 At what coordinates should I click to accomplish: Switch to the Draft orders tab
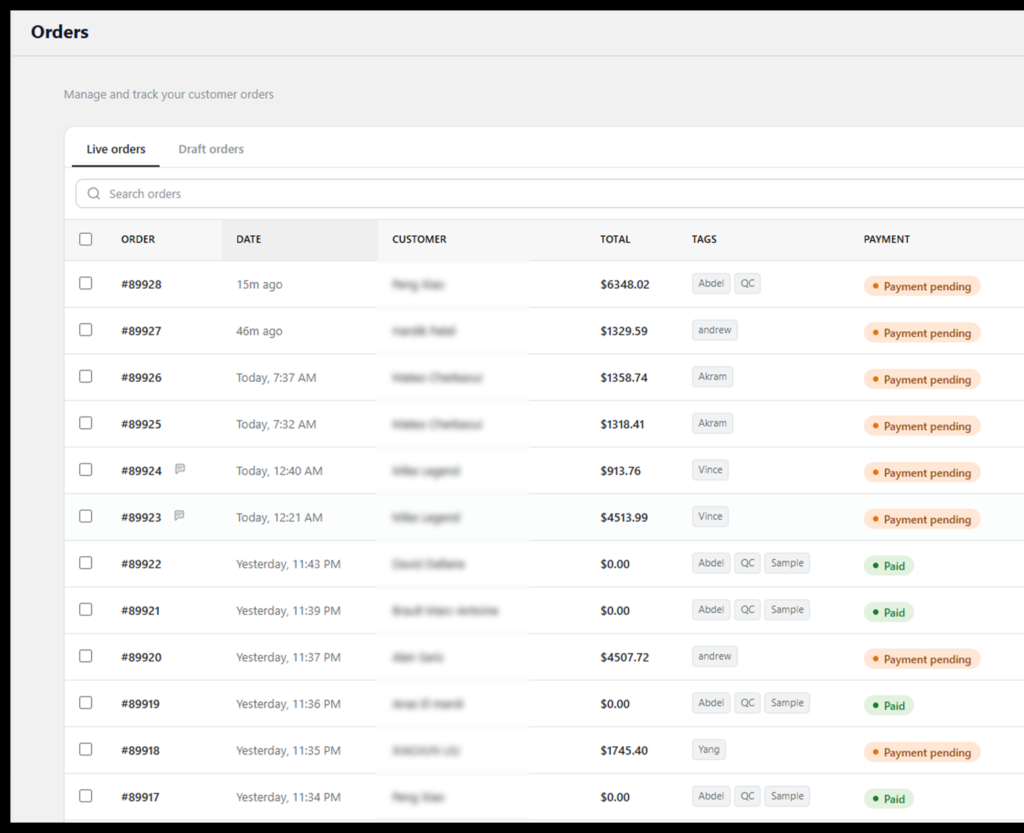click(211, 149)
